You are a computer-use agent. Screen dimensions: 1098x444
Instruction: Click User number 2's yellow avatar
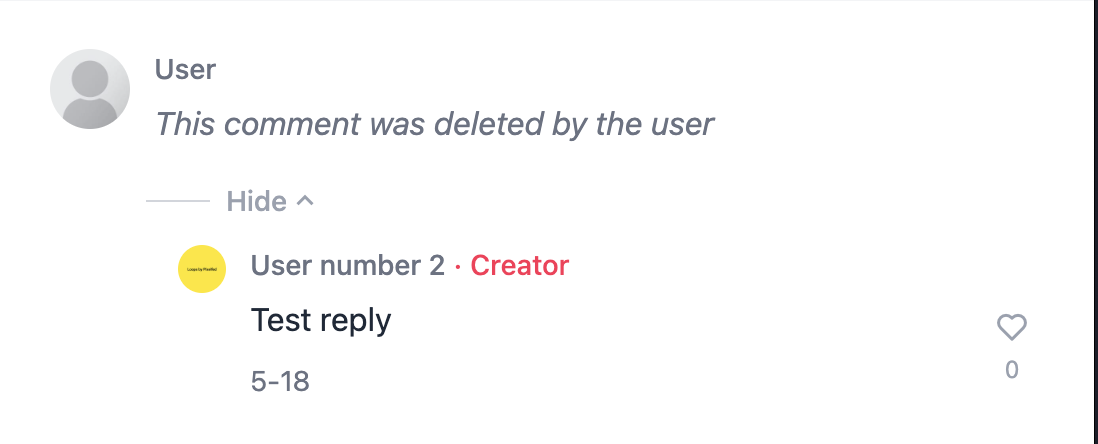click(x=202, y=269)
